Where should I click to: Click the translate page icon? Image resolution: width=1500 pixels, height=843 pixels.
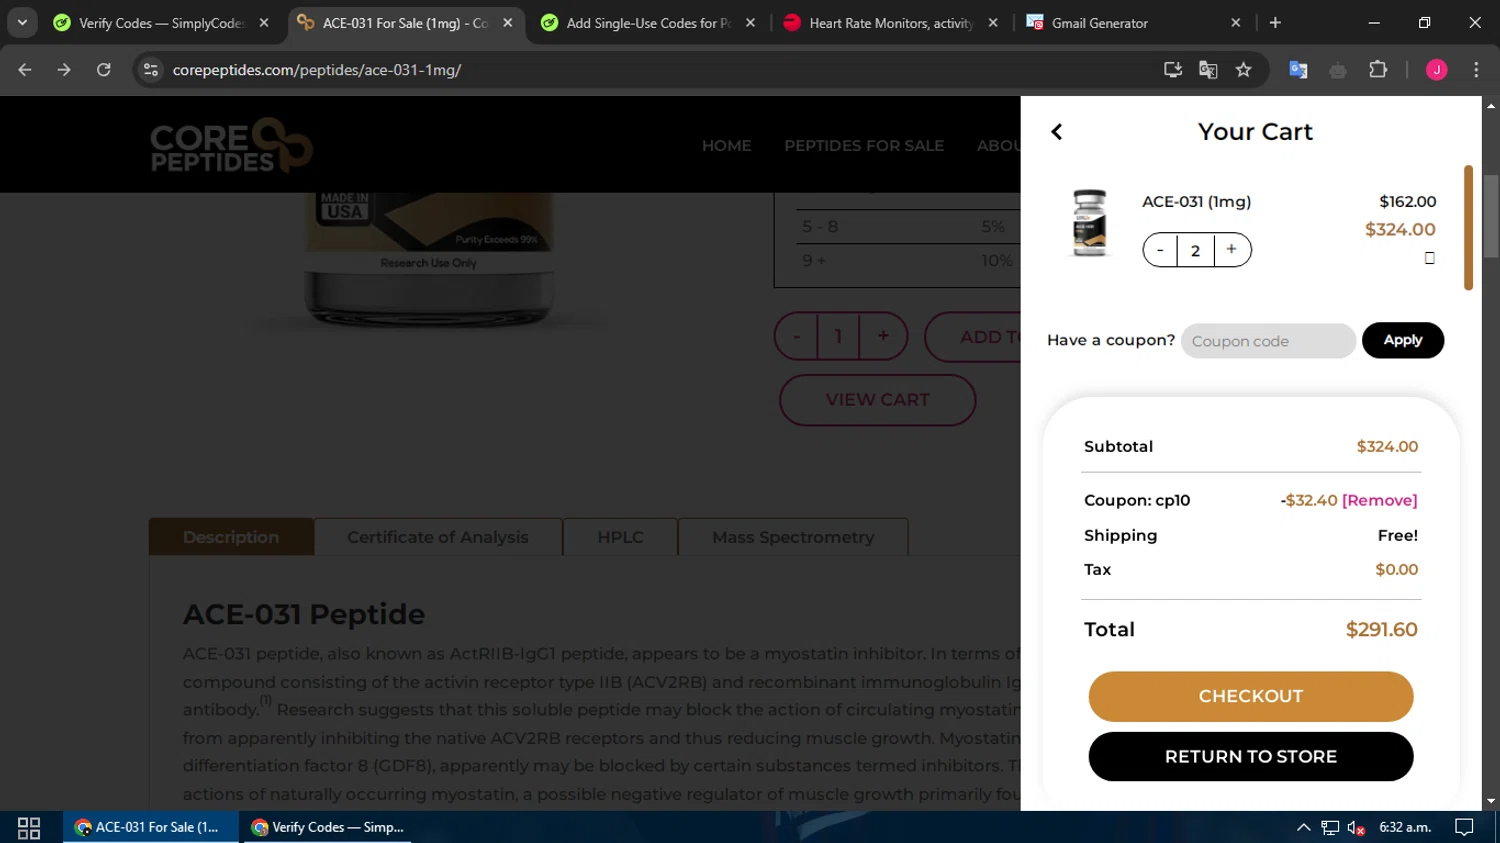click(x=1208, y=70)
